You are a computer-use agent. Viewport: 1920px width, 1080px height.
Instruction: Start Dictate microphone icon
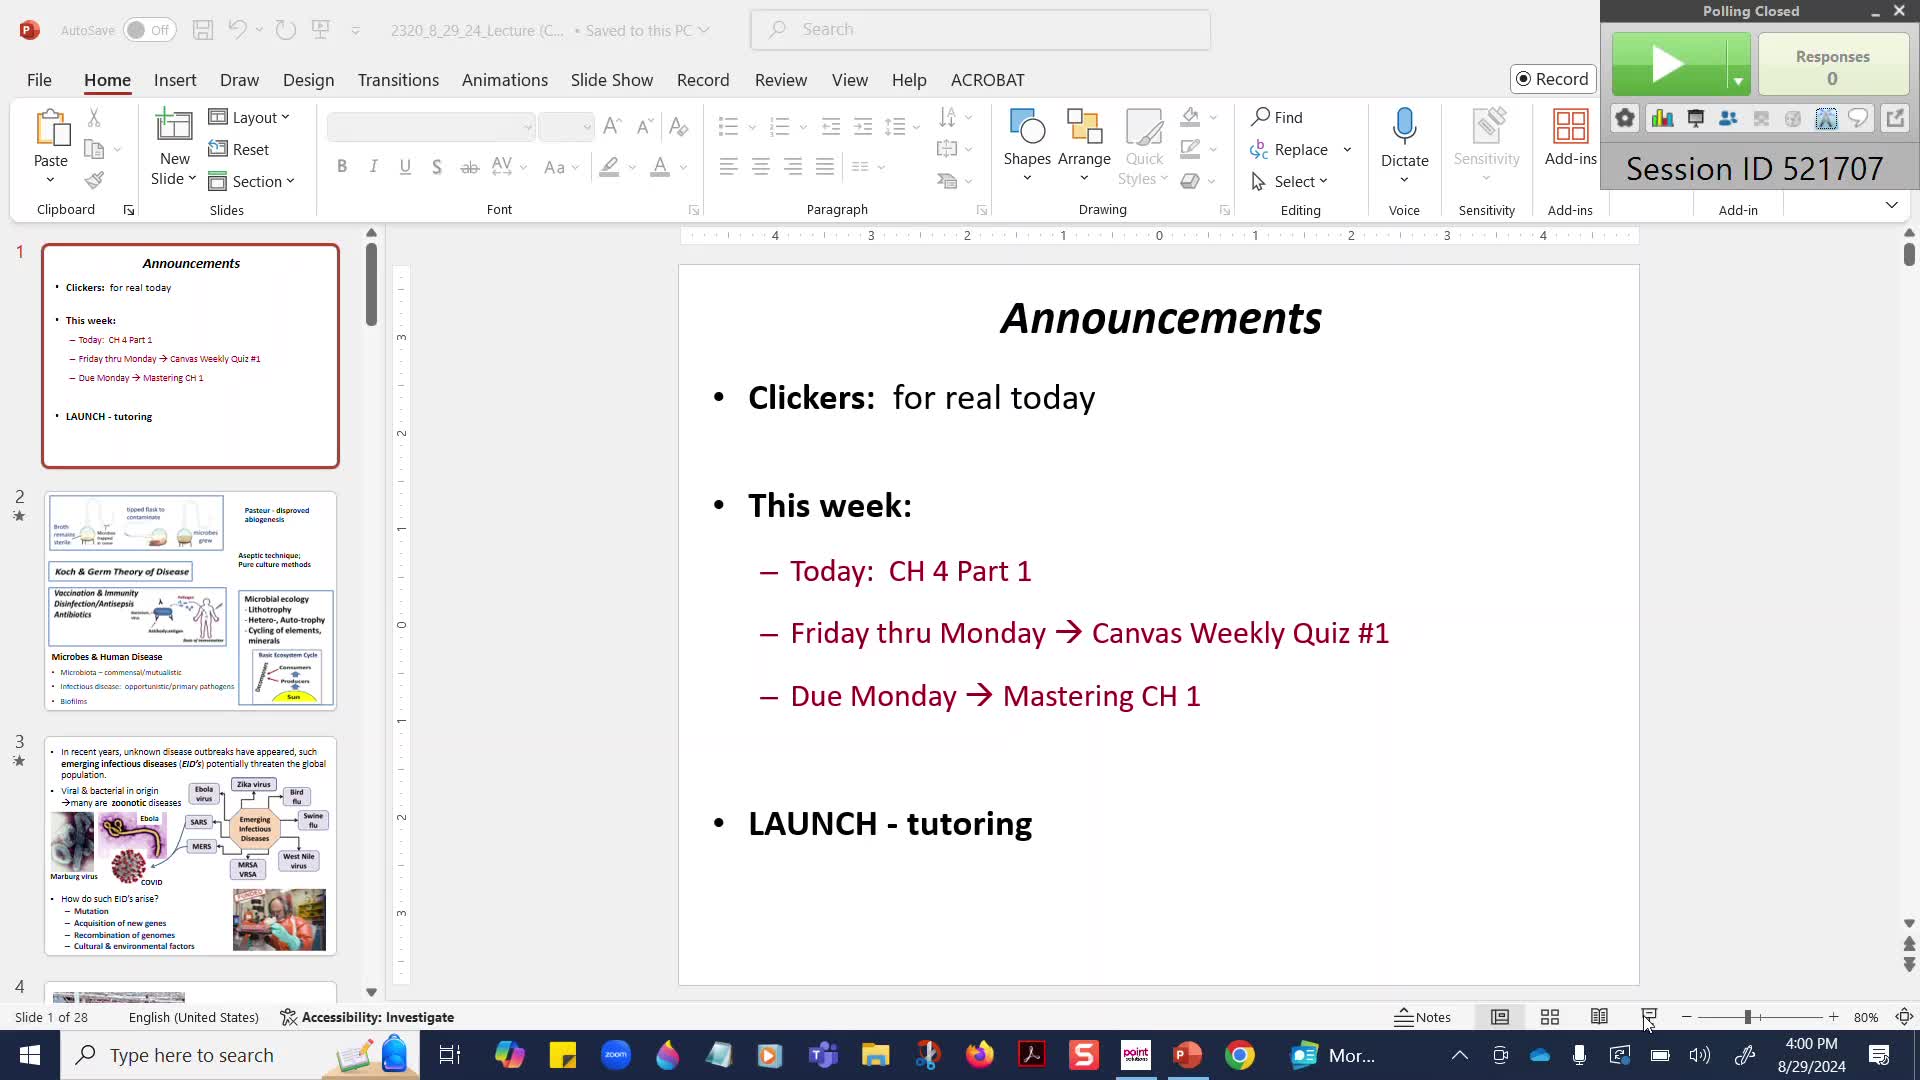click(1404, 126)
